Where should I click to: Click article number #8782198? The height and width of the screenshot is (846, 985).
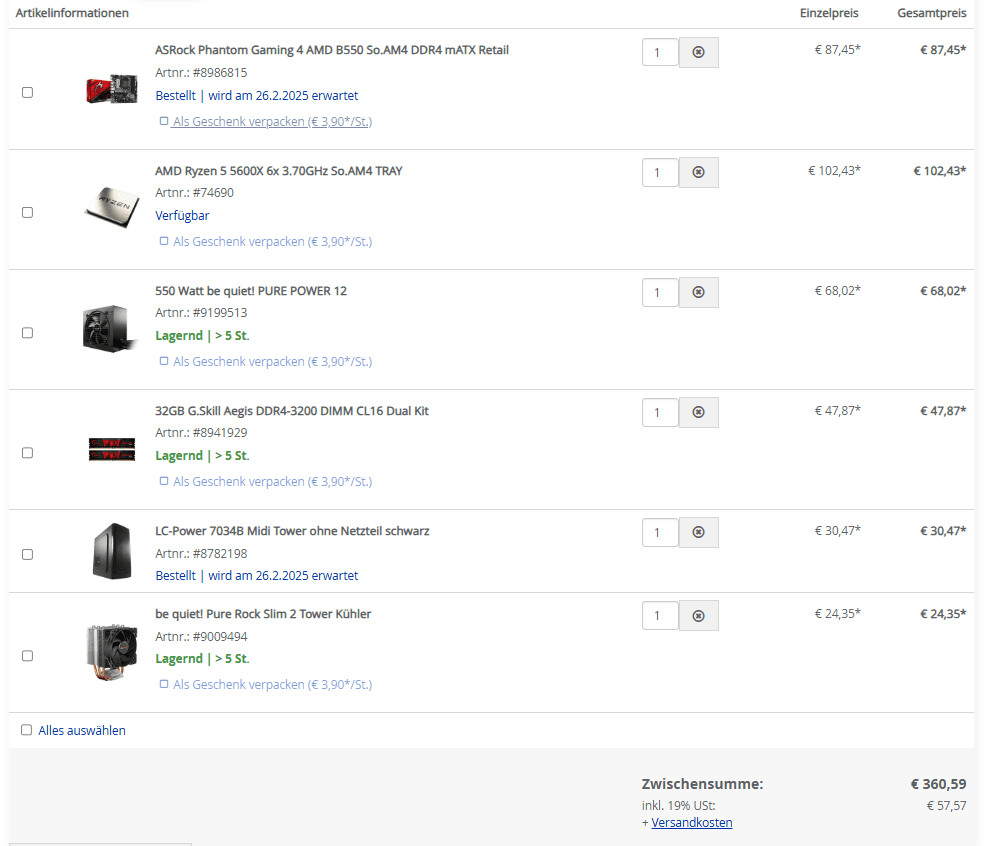220,553
